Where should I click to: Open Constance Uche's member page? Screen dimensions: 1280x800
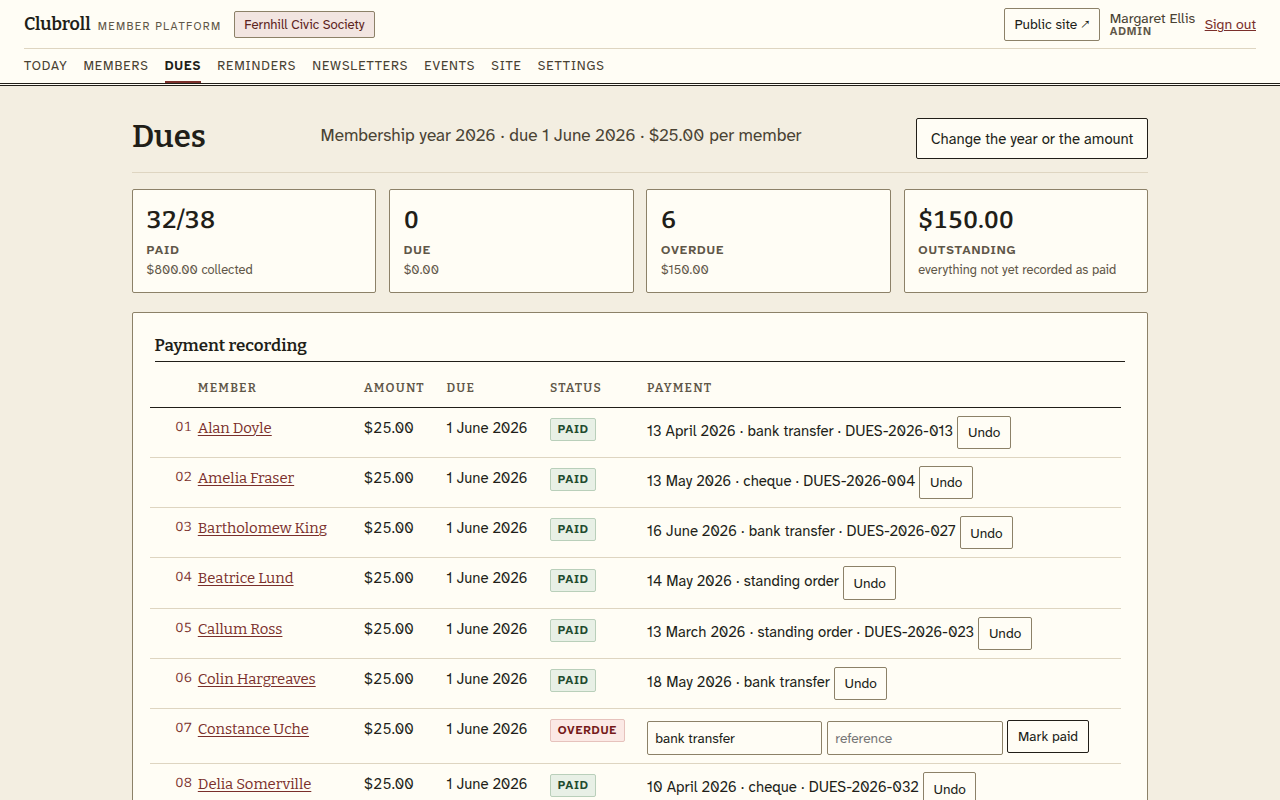coord(253,729)
